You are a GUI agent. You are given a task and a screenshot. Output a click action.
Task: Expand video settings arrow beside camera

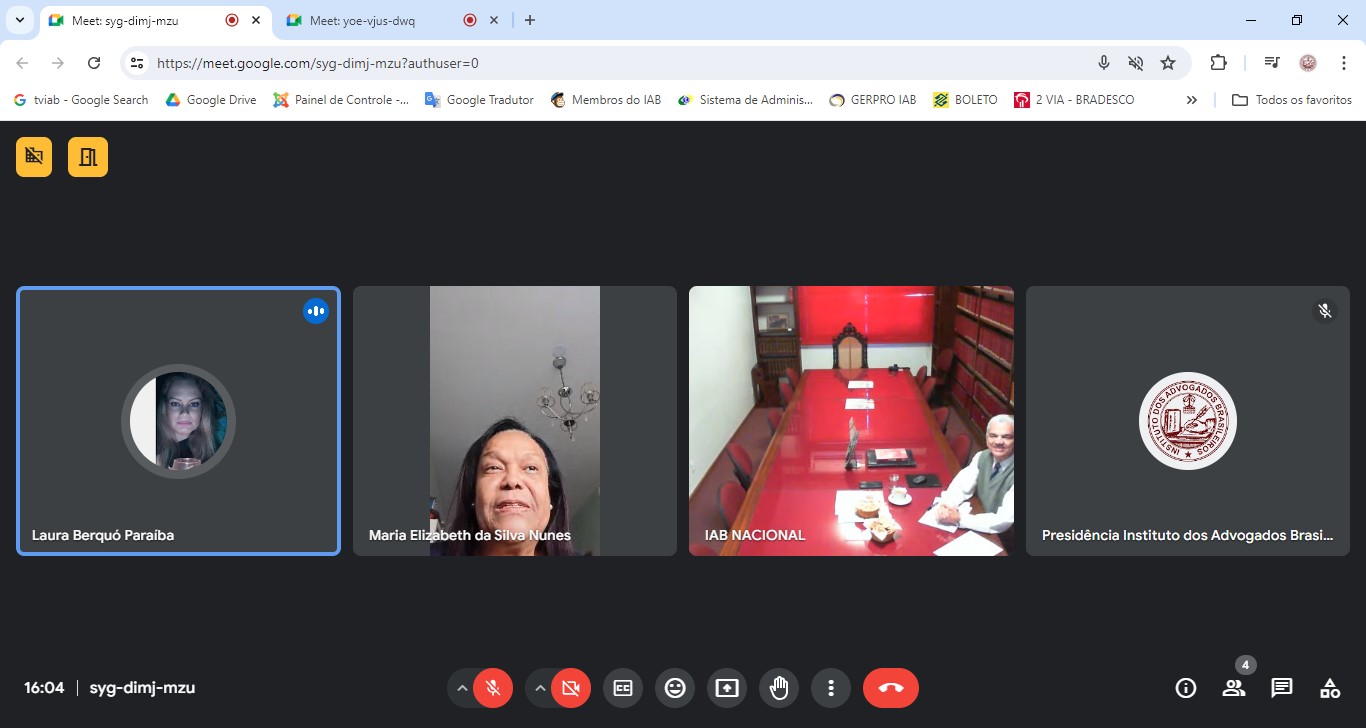[x=540, y=688]
